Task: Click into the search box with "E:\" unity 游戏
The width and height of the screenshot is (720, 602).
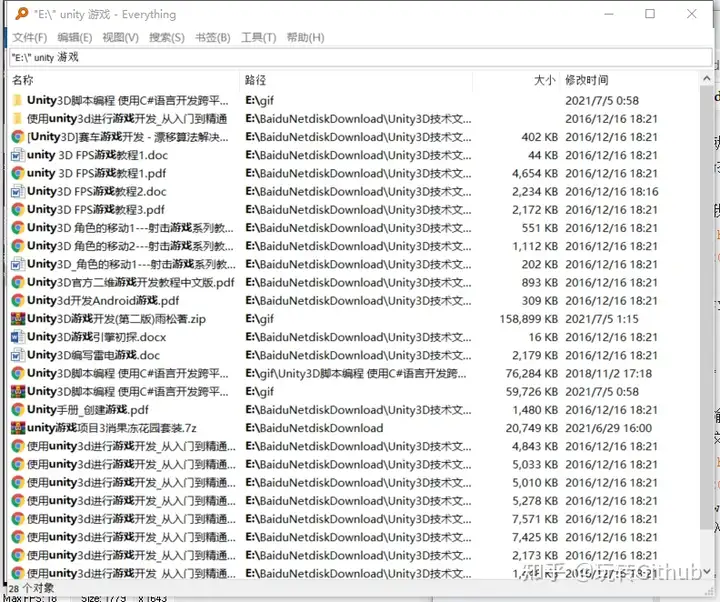Action: pyautogui.click(x=360, y=57)
